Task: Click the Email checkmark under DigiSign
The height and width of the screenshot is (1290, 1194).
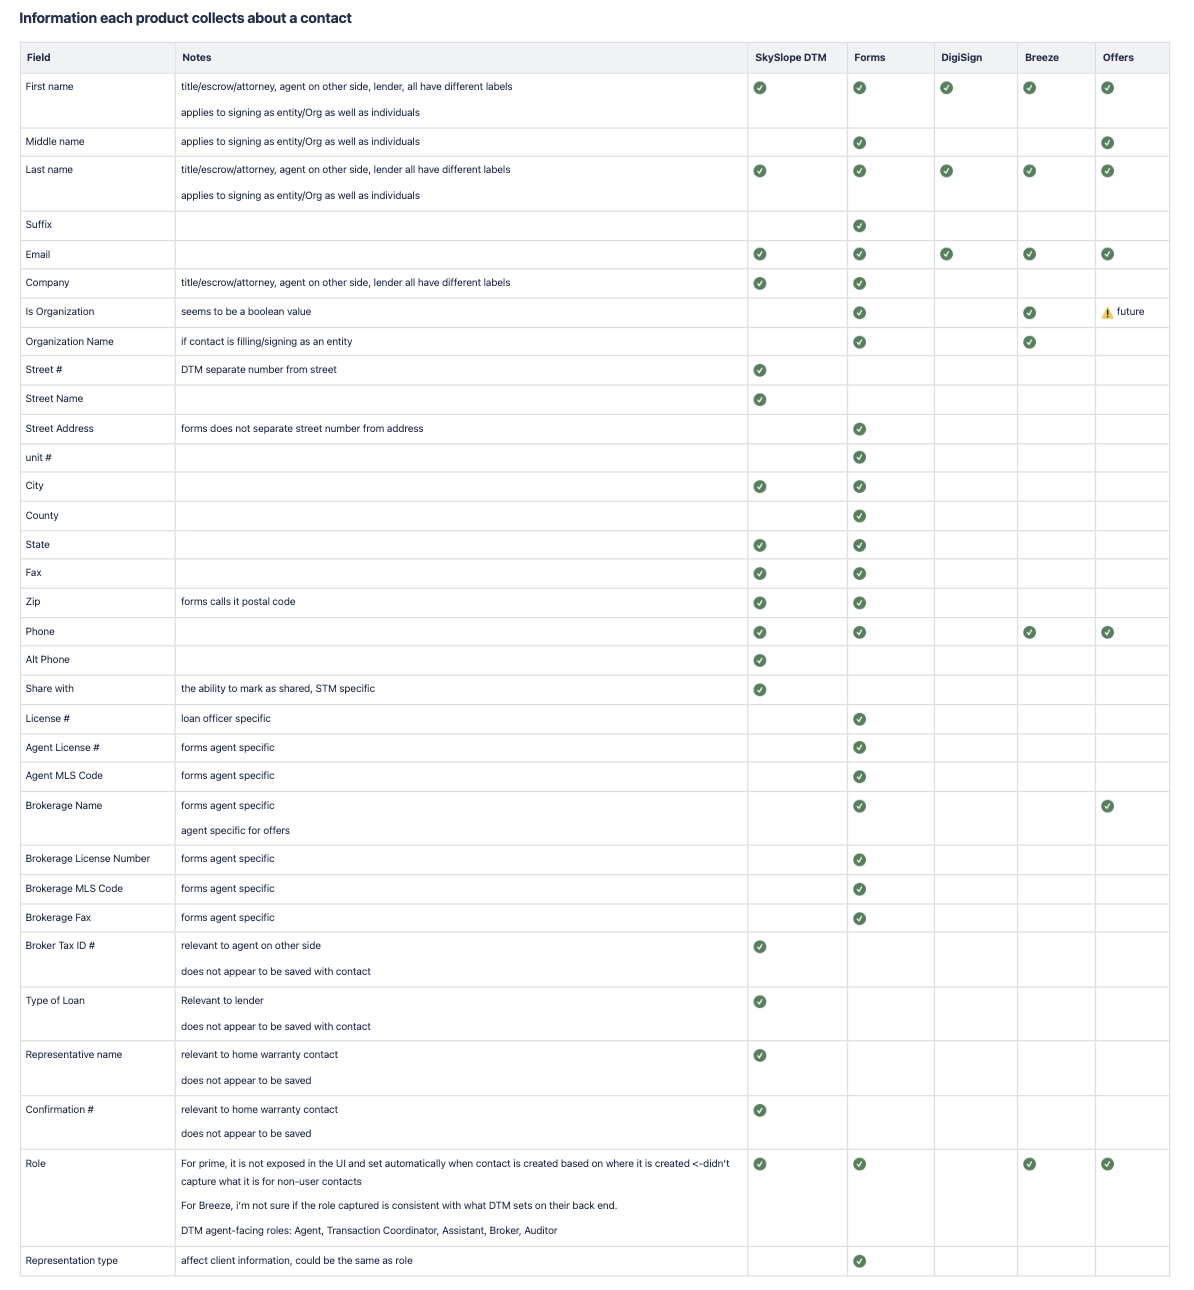Action: [x=946, y=254]
